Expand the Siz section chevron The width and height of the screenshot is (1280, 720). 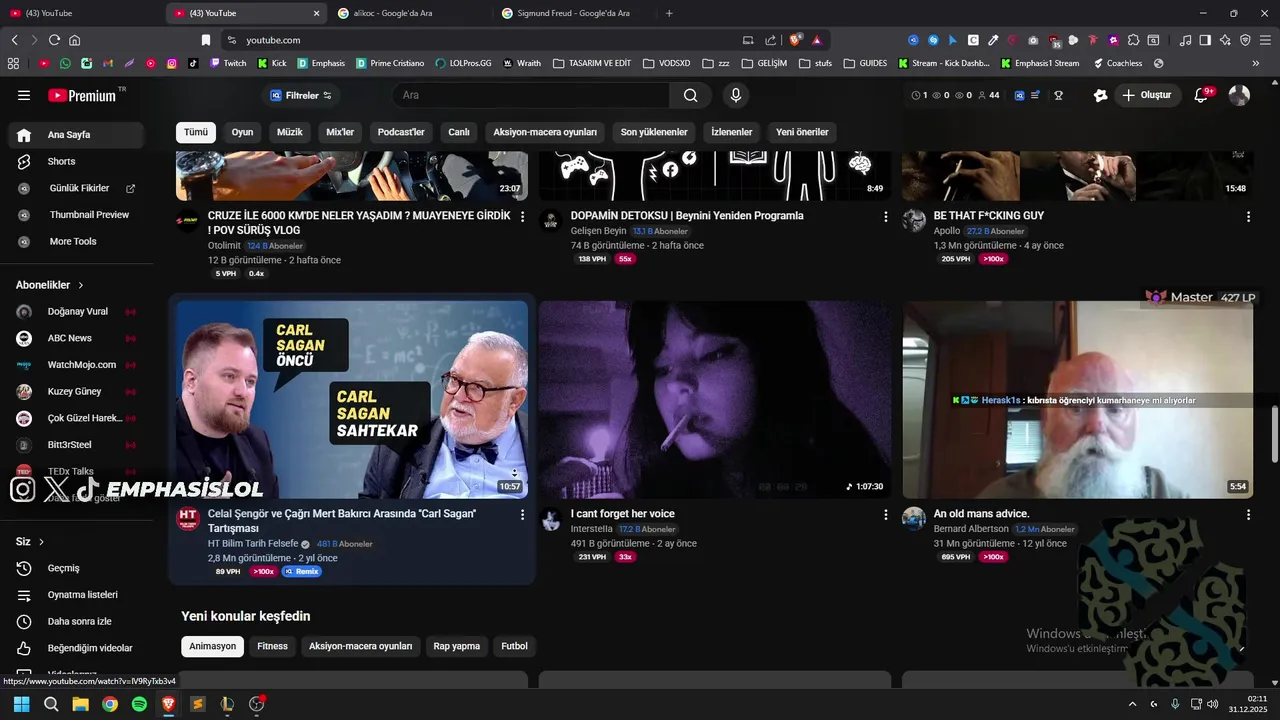[41, 542]
